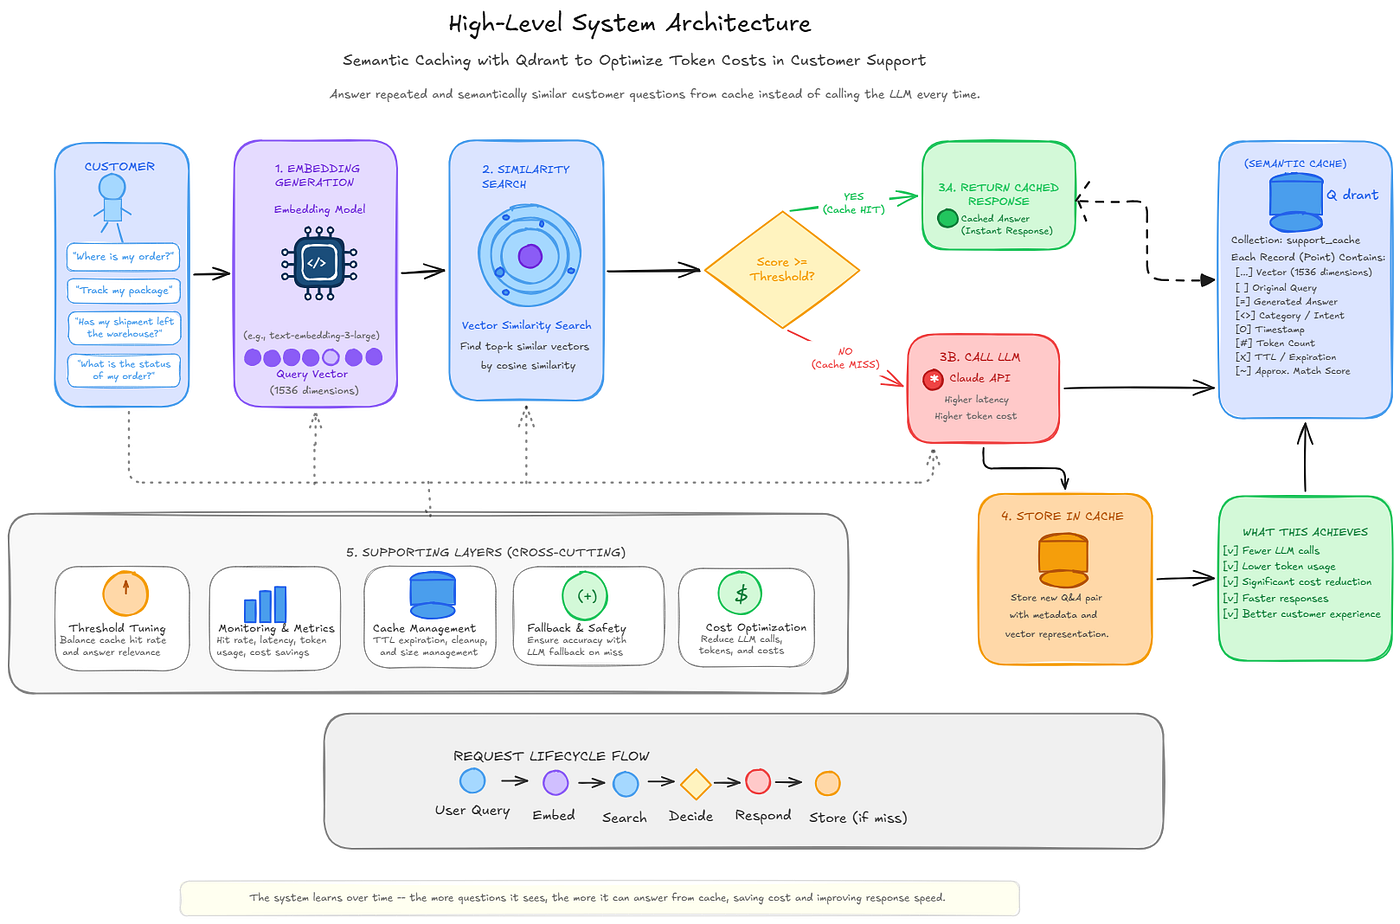Click the "REQUEST LIFECYCLE FLOW" heading
Viewport: 1400px width, 924px height.
[551, 756]
